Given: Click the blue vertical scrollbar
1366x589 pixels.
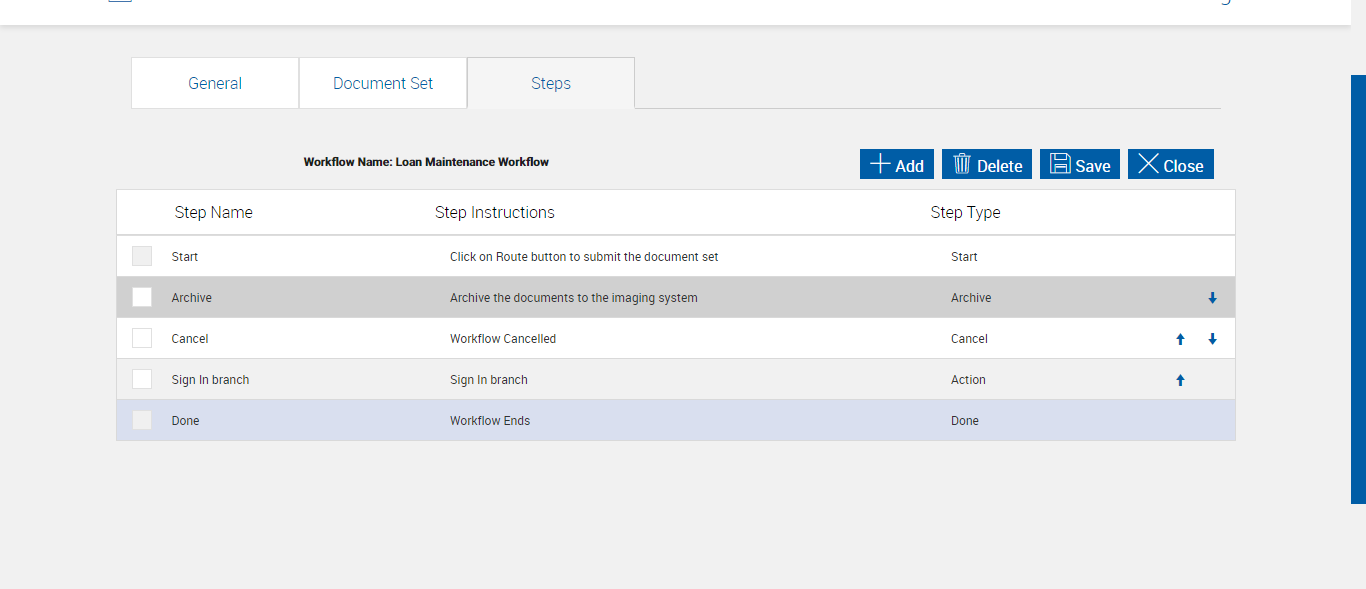Looking at the screenshot, I should point(1358,290).
